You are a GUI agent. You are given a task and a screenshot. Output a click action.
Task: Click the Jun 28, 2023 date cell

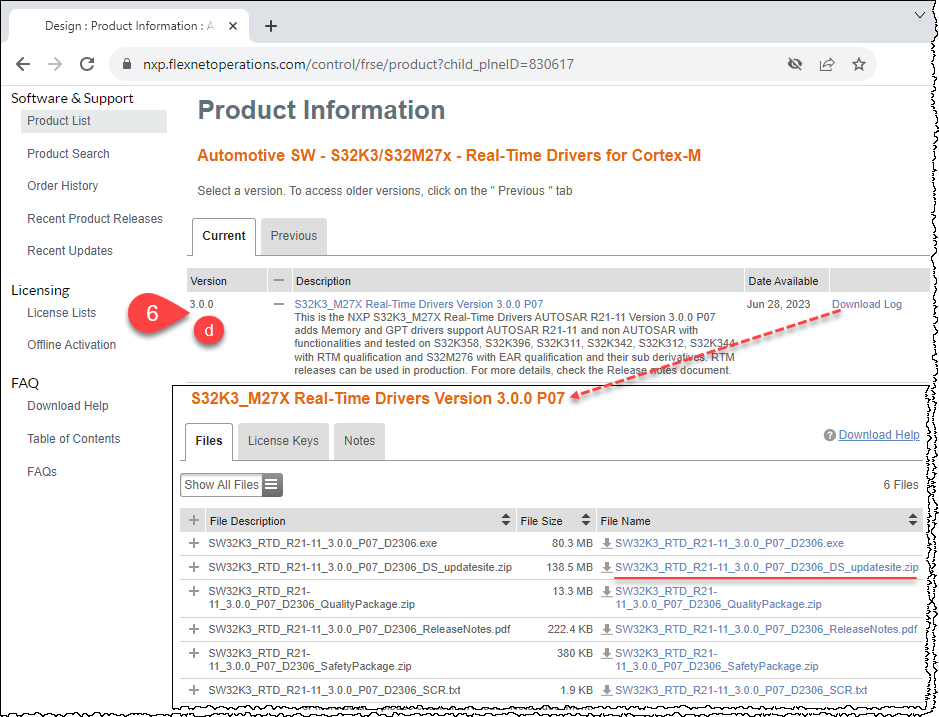point(778,304)
